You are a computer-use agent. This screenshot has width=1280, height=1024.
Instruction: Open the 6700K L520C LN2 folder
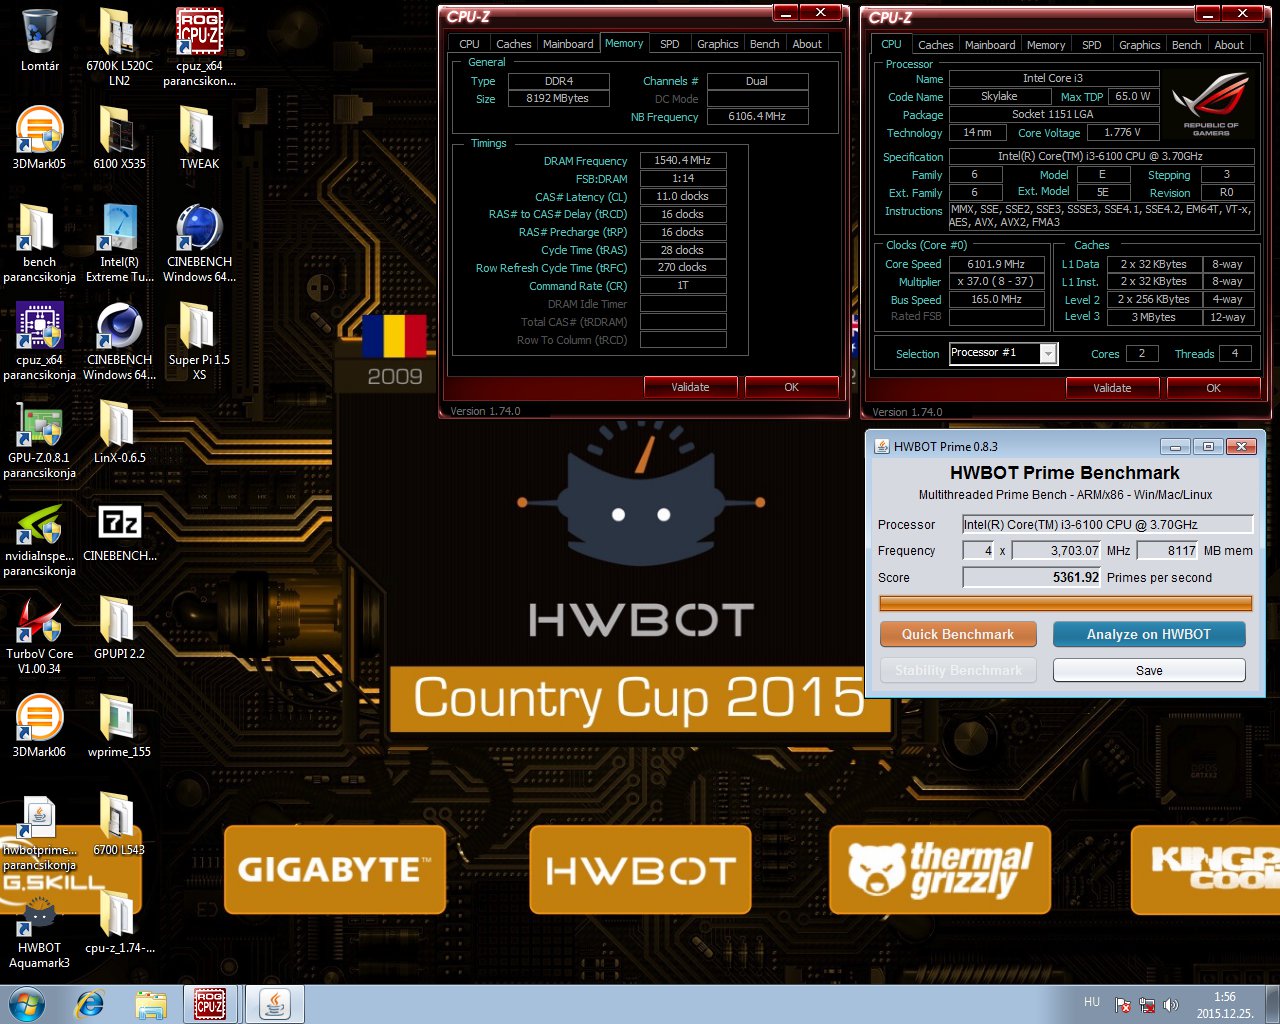pos(119,45)
